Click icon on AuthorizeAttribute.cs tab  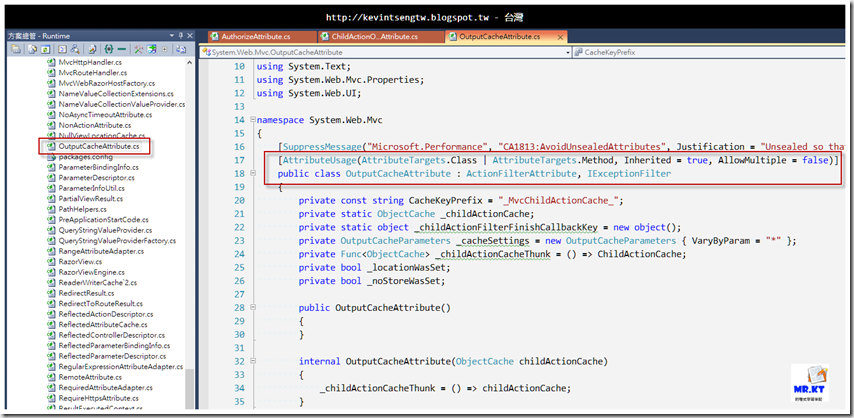215,37
